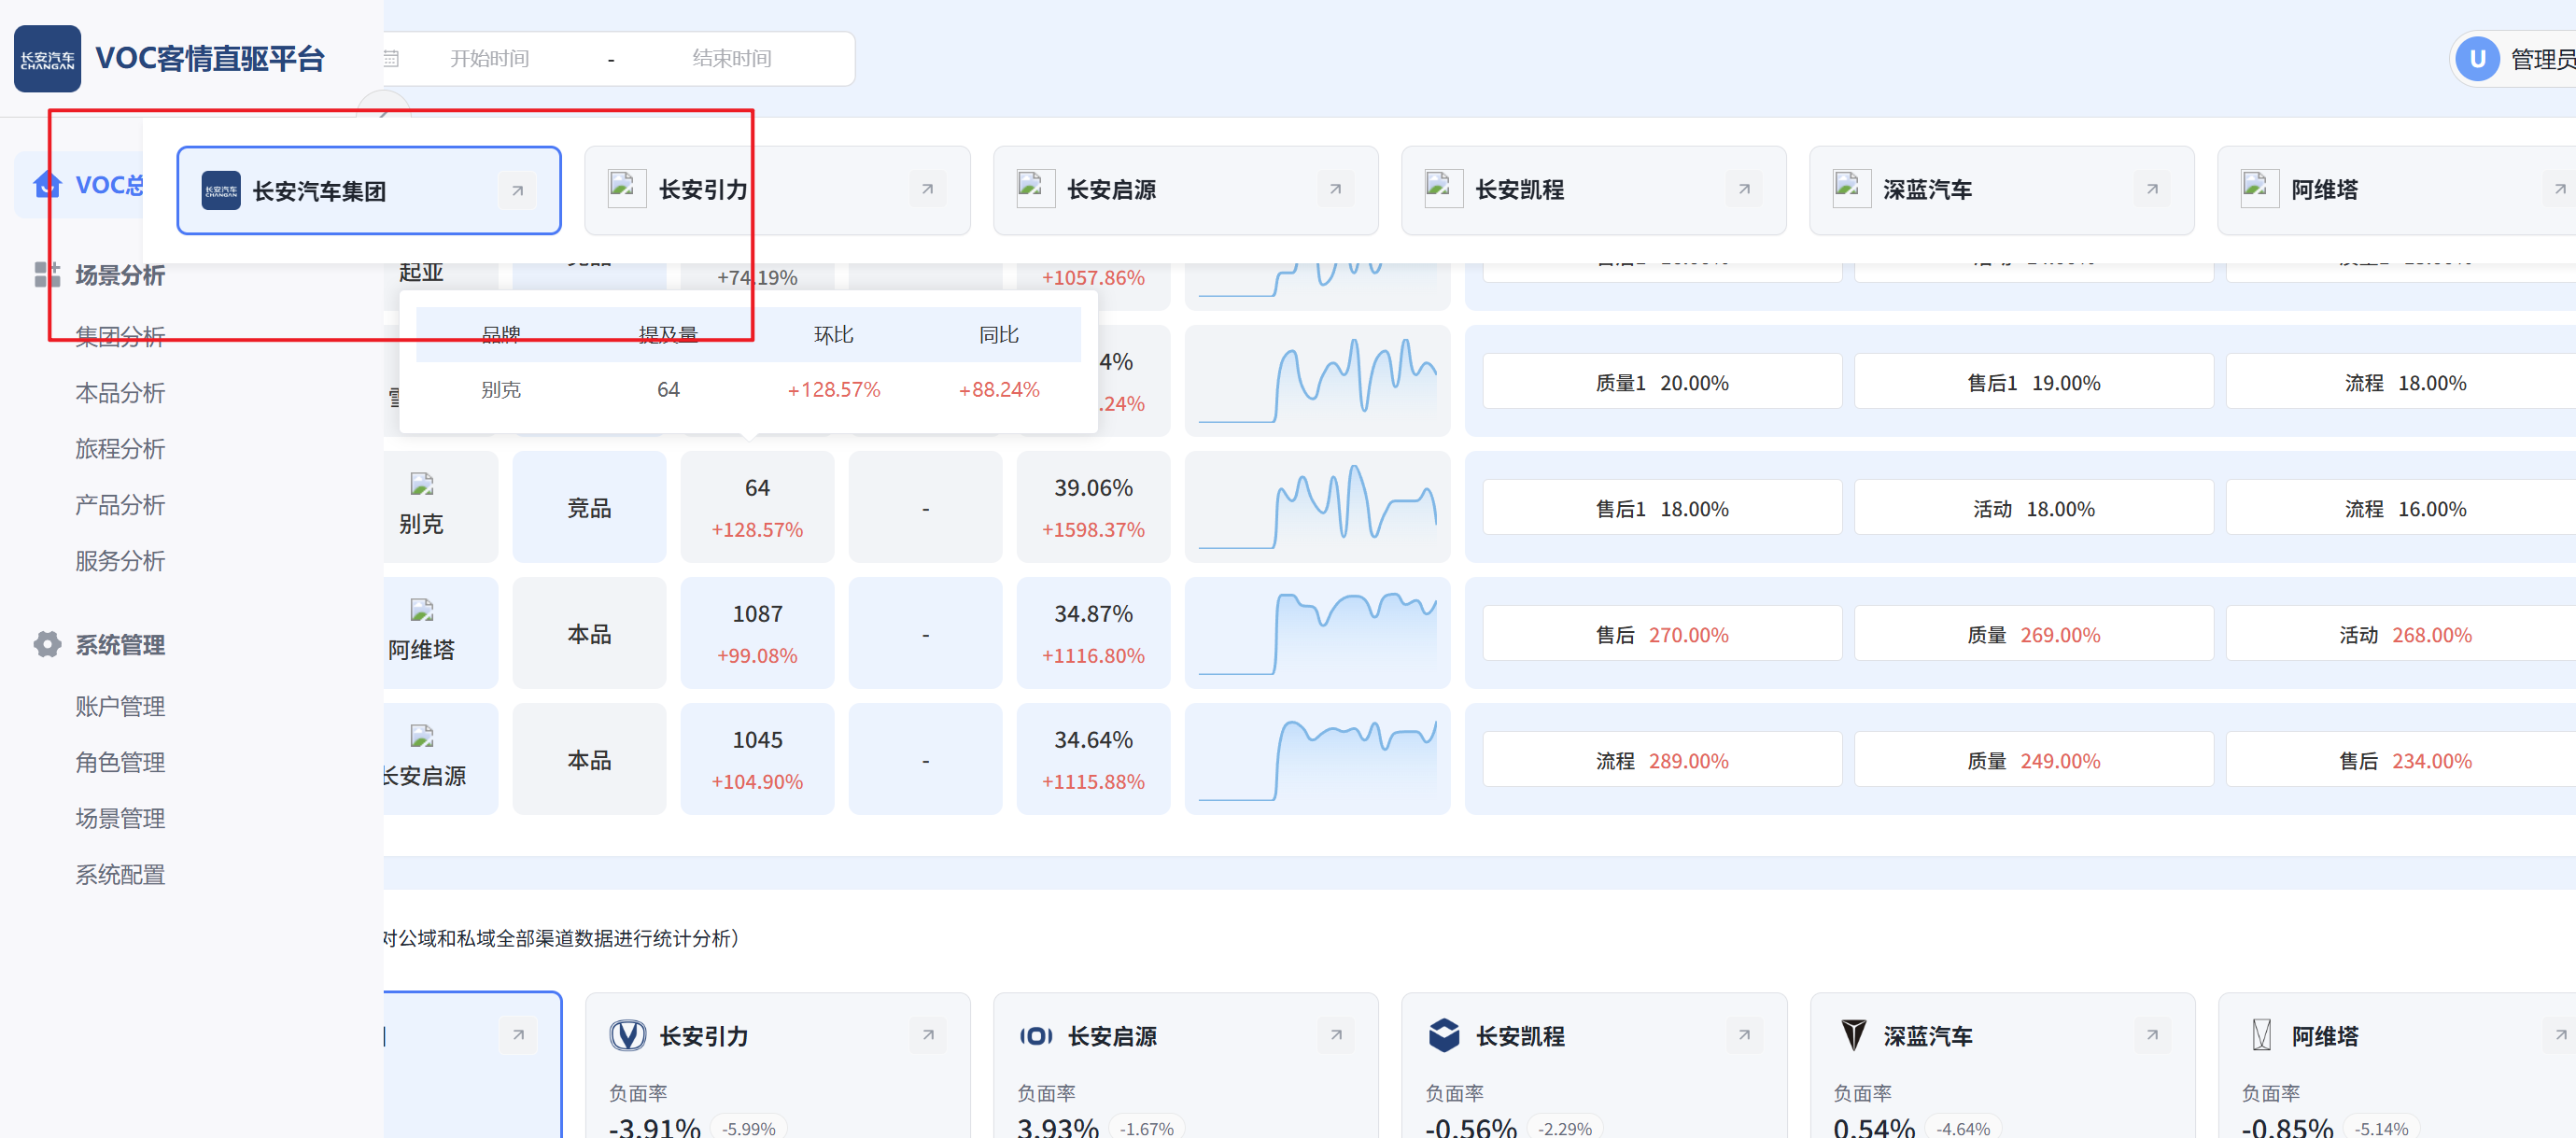Image resolution: width=2576 pixels, height=1138 pixels.
Task: Click the broken image icon beside top 长安凯程
Action: click(x=1444, y=189)
